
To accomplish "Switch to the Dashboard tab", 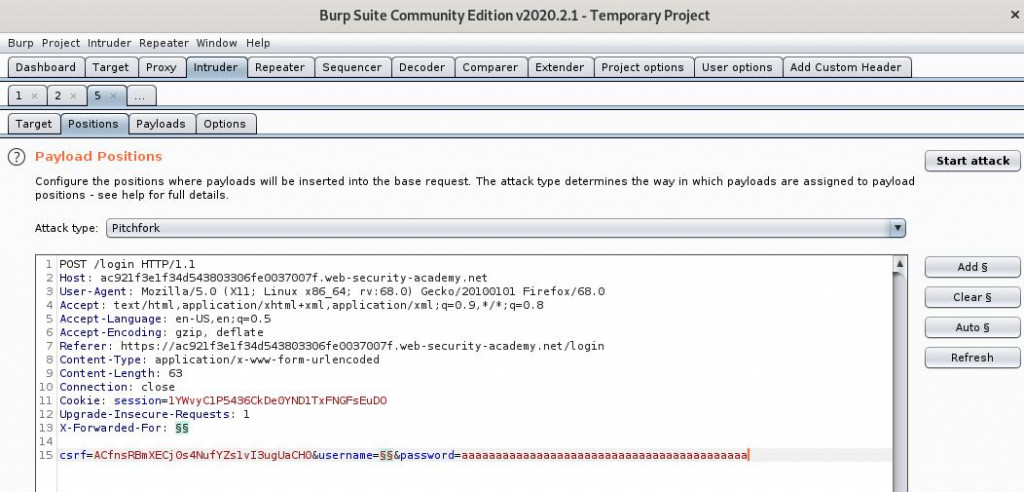I will 46,67.
